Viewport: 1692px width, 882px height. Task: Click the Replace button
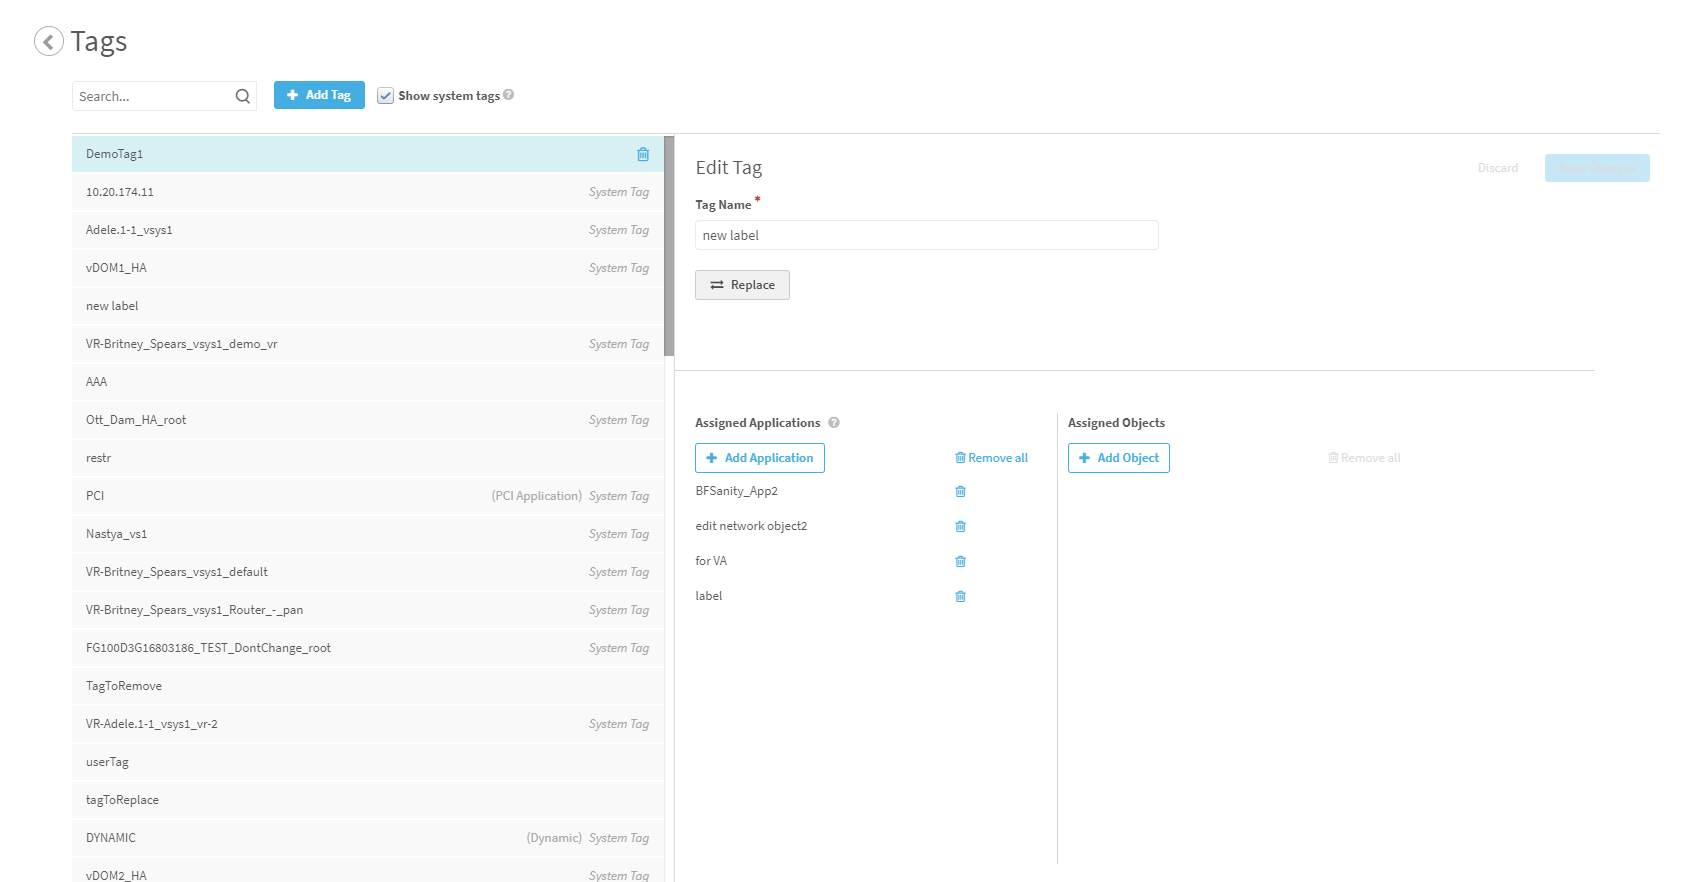click(742, 285)
